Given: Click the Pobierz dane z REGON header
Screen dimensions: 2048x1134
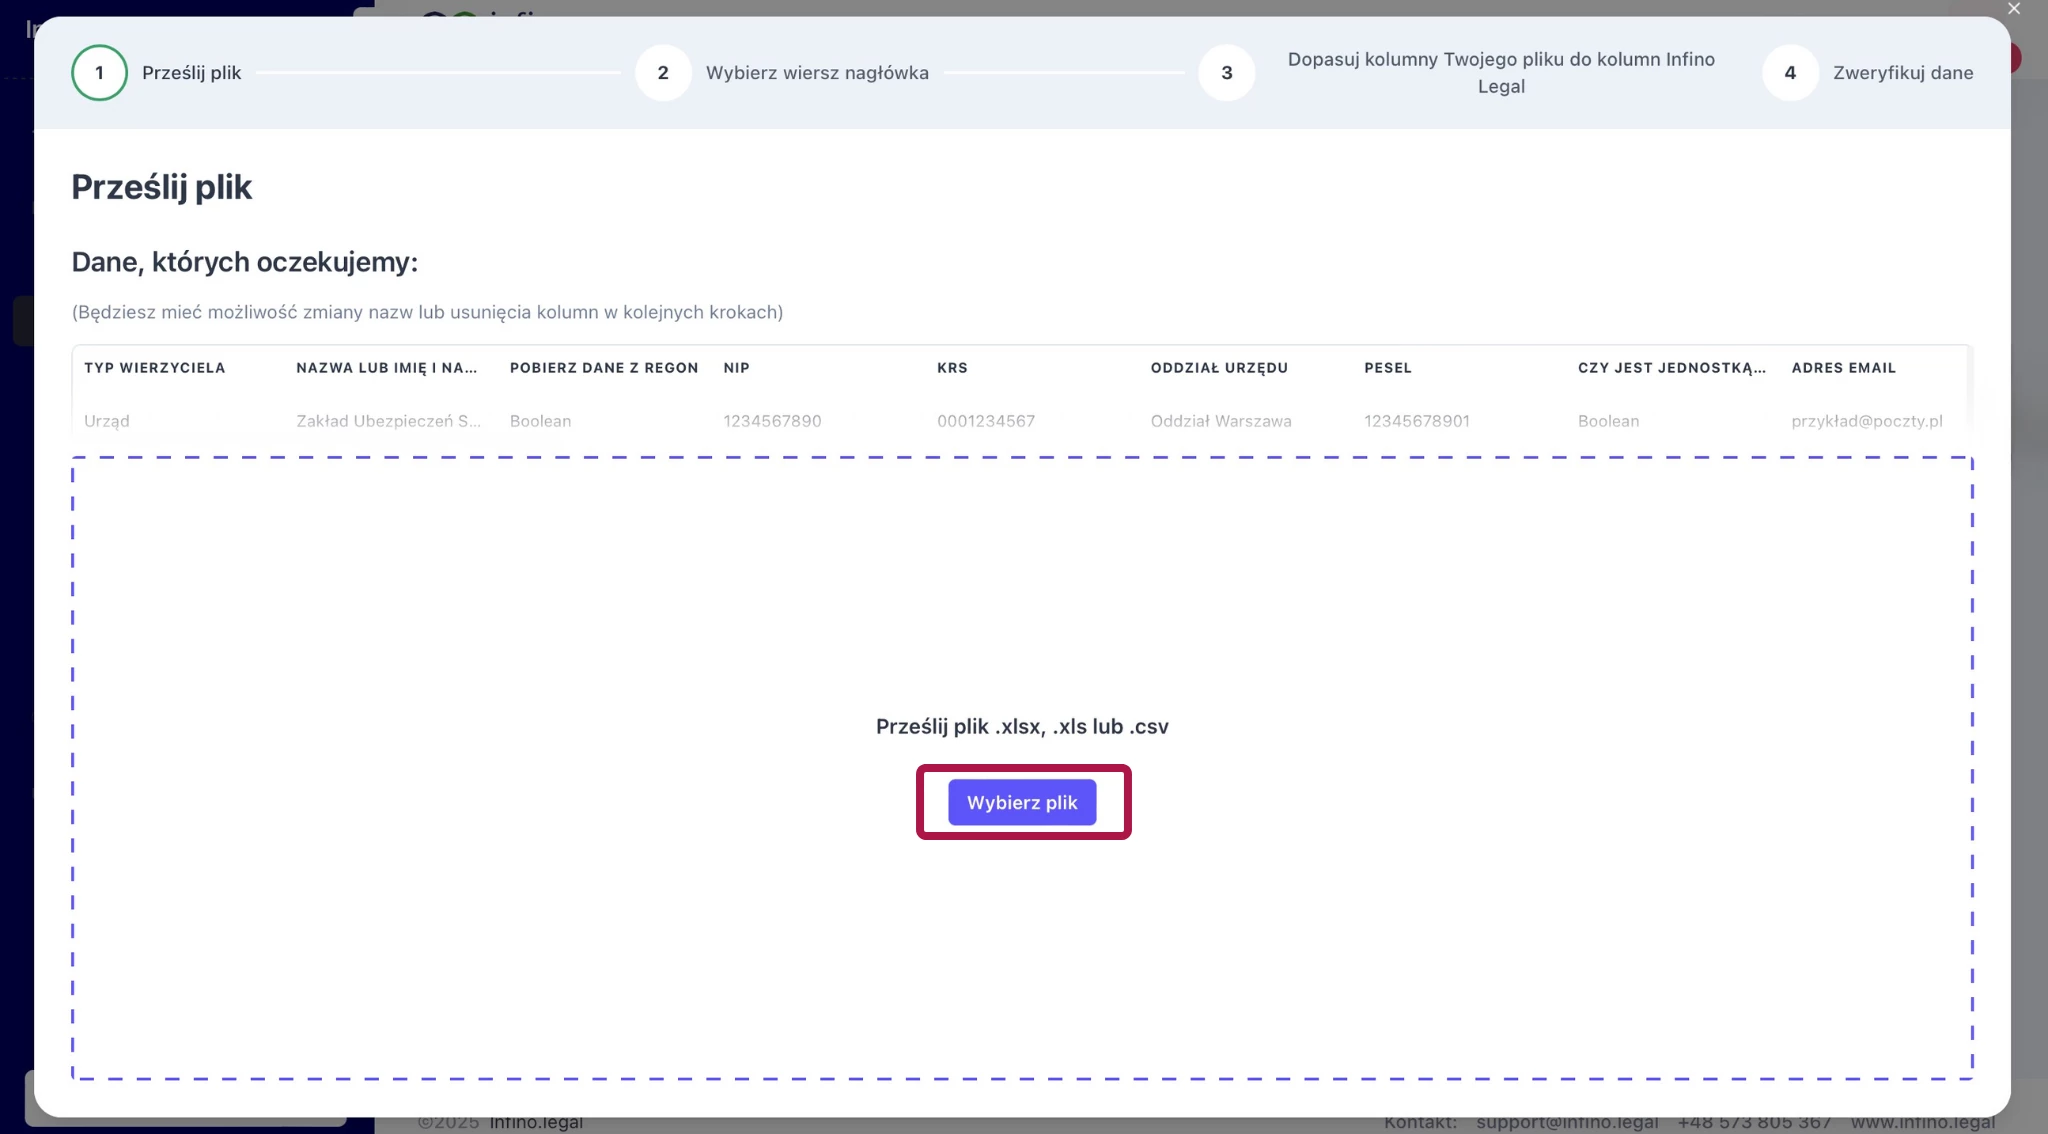Looking at the screenshot, I should (604, 368).
